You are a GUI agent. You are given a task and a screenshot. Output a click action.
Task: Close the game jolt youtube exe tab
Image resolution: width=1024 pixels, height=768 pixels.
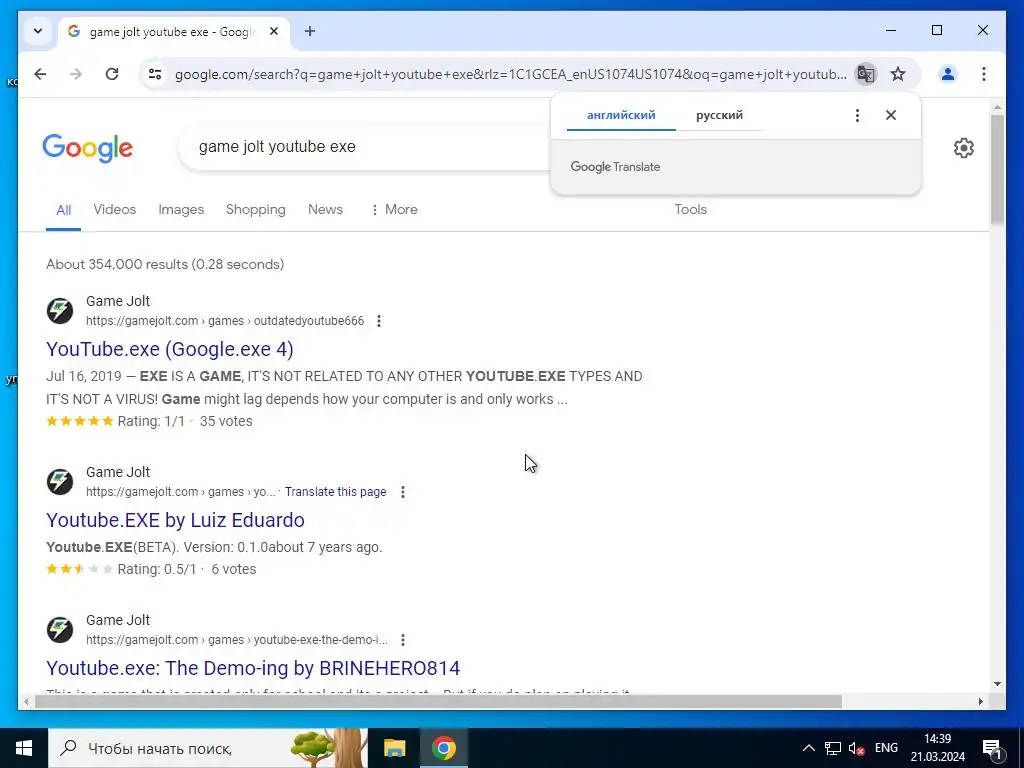pos(274,31)
